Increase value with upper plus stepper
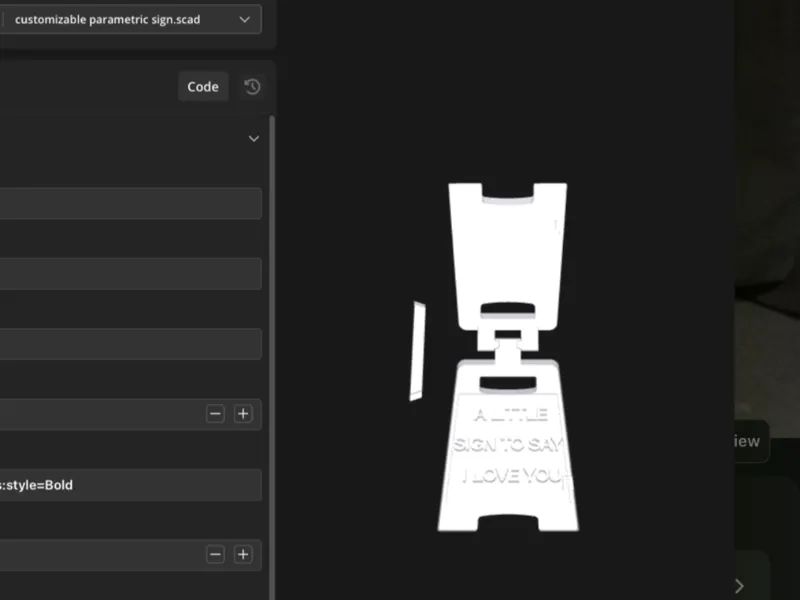800x600 pixels. coord(243,414)
